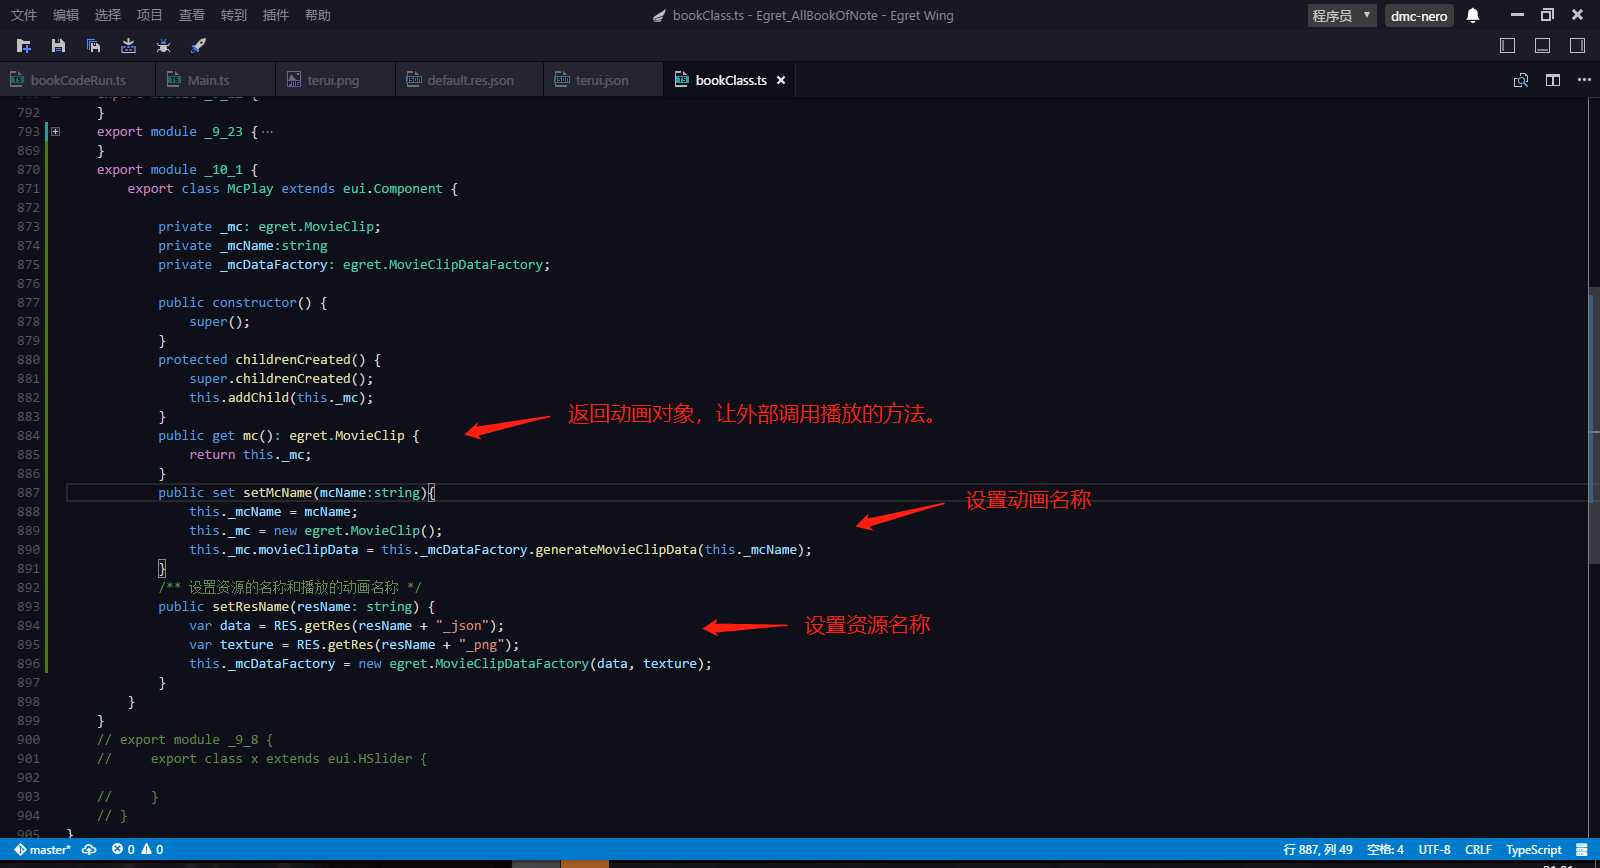Switch to the default.res.json tab
The width and height of the screenshot is (1600, 868).
470,80
